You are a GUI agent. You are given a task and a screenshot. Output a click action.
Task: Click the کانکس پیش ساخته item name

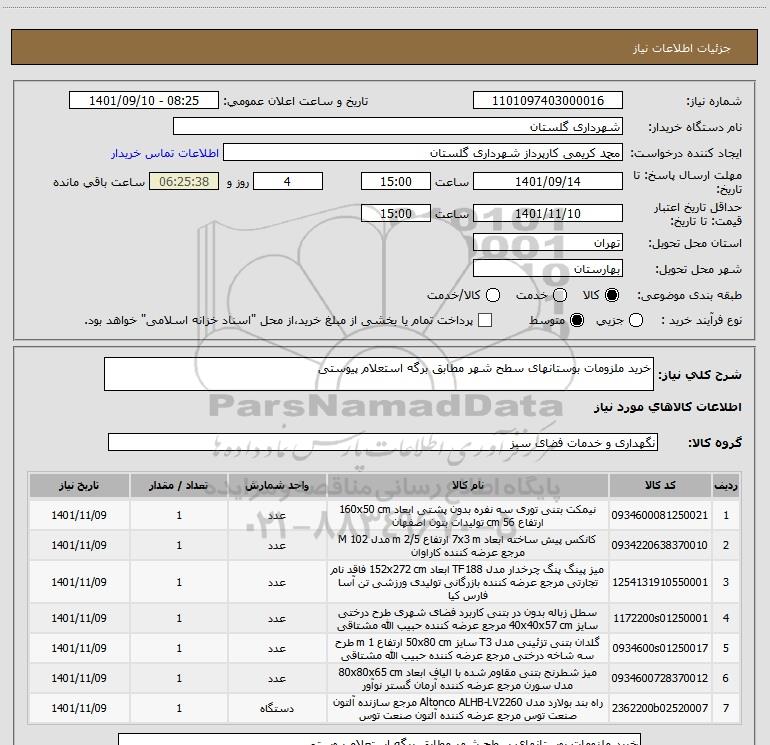(467, 546)
